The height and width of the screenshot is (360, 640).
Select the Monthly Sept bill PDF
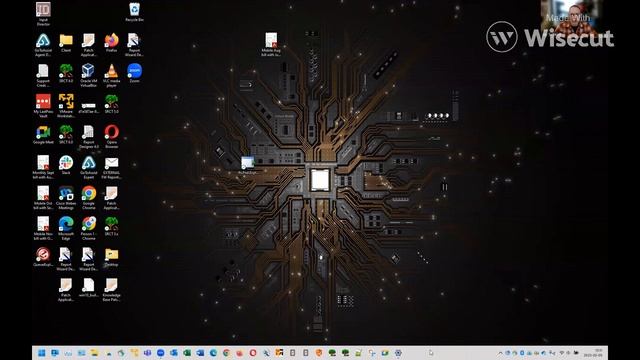[43, 167]
